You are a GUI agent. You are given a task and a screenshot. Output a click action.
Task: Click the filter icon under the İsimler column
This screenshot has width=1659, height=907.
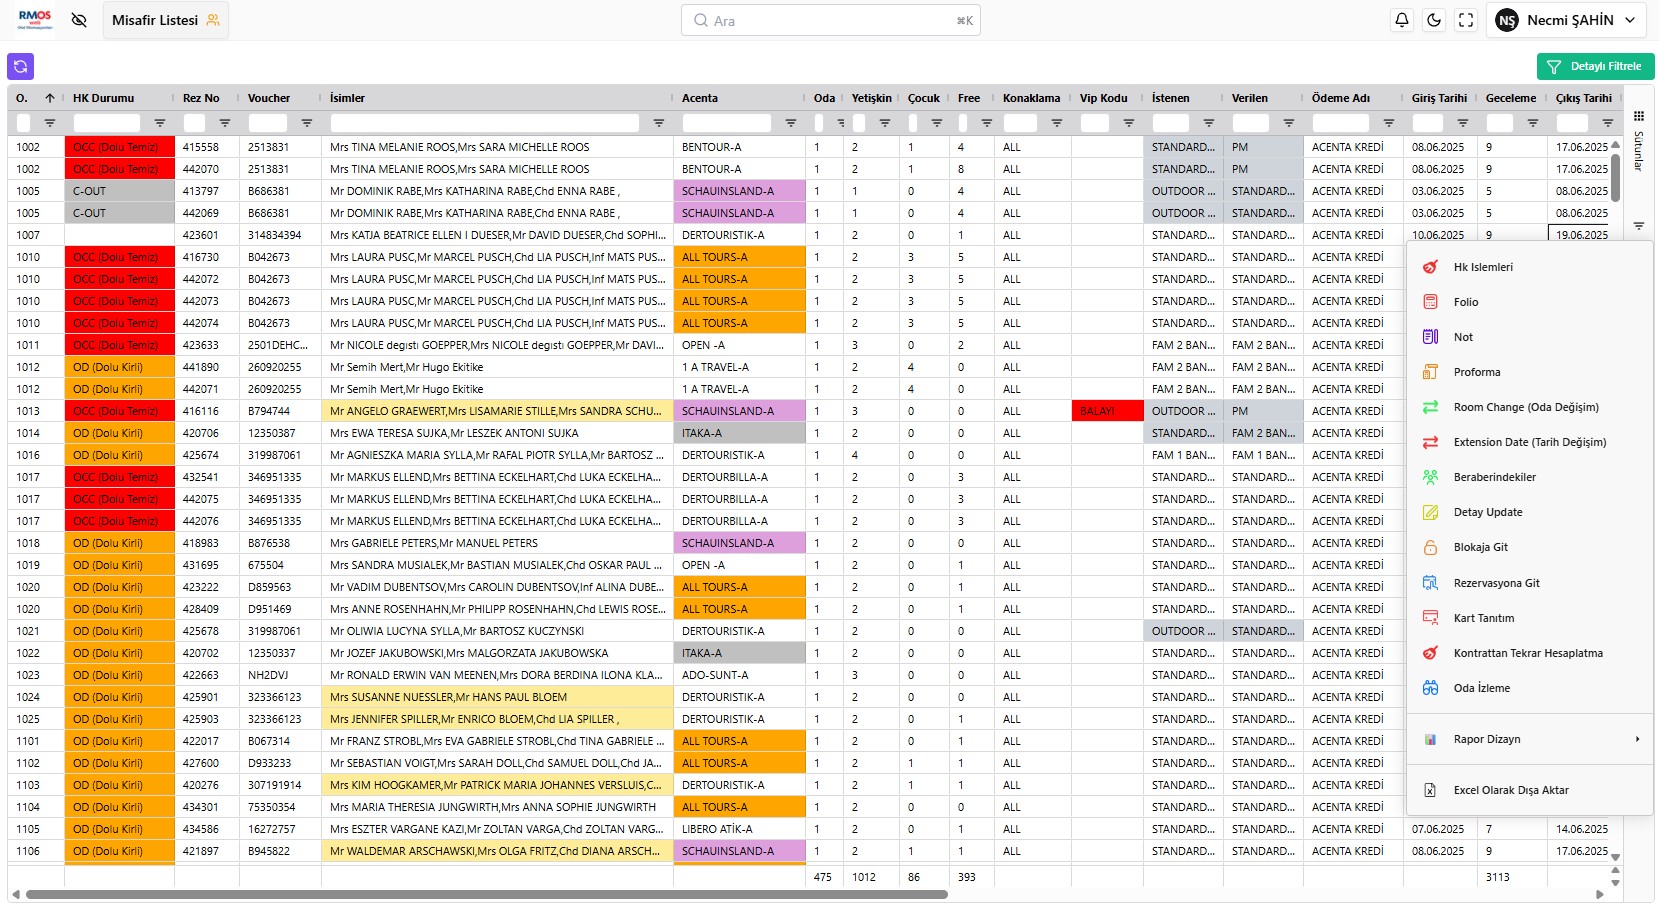pos(658,123)
